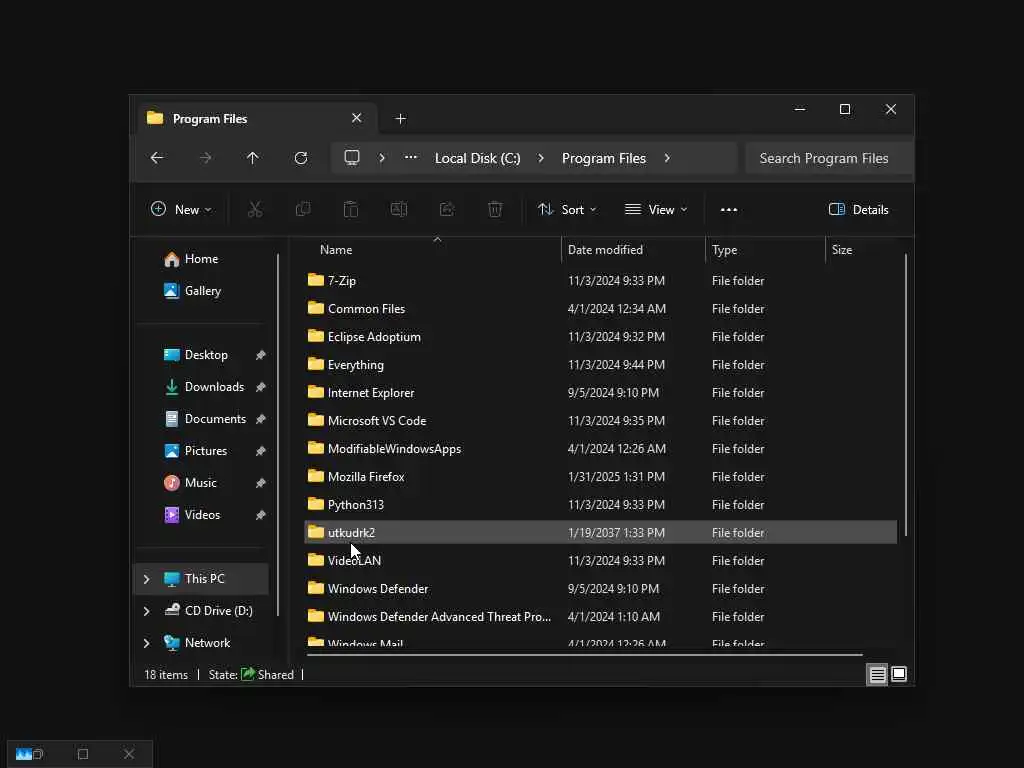
Task: Select the Common Files folder
Action: tap(600, 308)
